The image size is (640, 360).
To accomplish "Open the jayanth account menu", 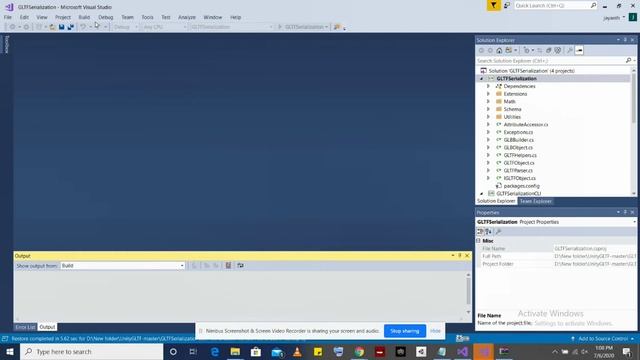I will pyautogui.click(x=613, y=18).
